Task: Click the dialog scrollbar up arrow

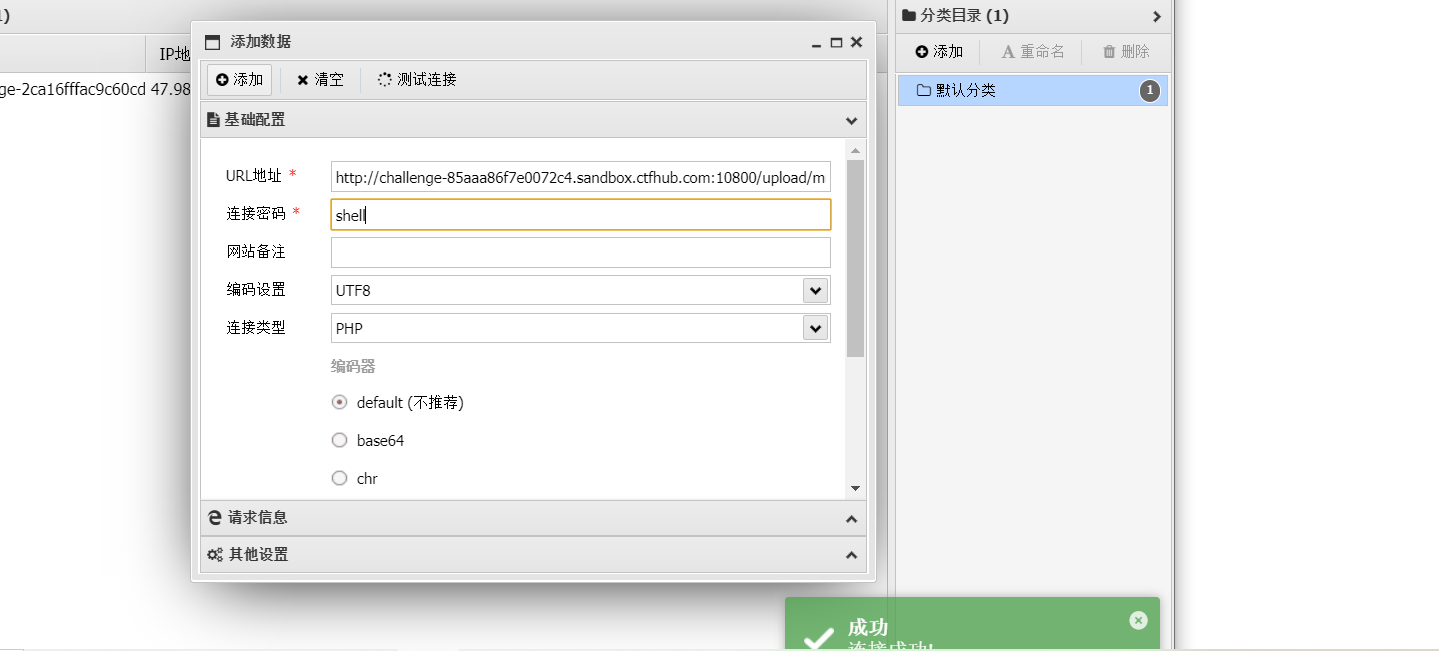Action: [x=855, y=151]
